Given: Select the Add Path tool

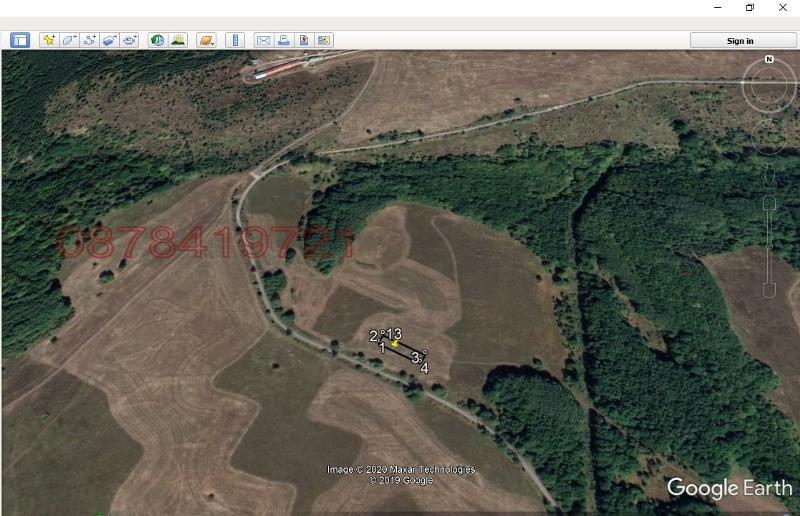Looking at the screenshot, I should (89, 40).
